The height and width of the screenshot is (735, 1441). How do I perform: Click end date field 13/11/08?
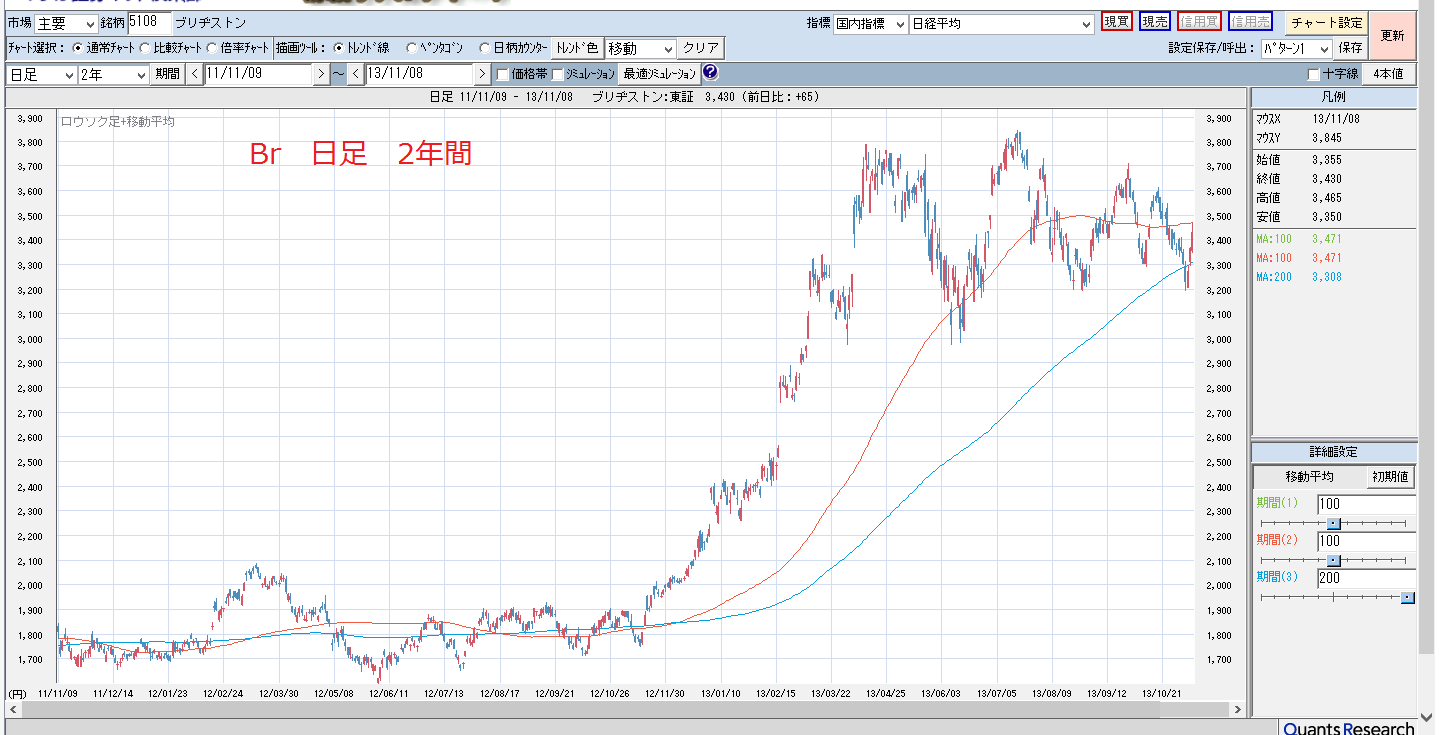coord(420,74)
